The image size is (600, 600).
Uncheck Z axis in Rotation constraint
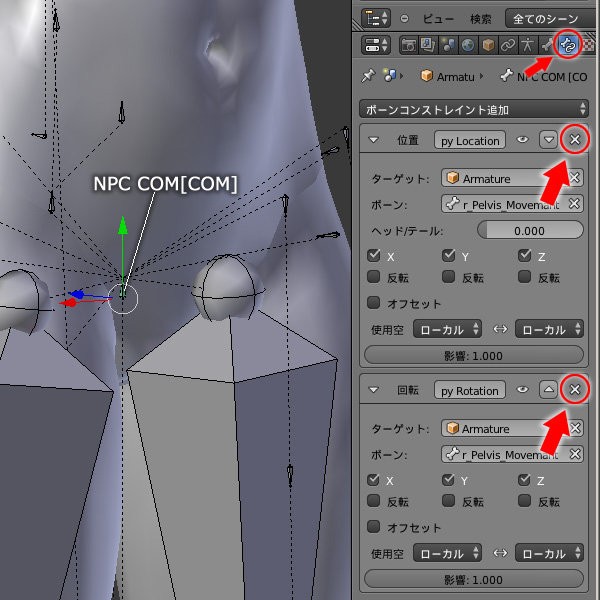pos(524,479)
